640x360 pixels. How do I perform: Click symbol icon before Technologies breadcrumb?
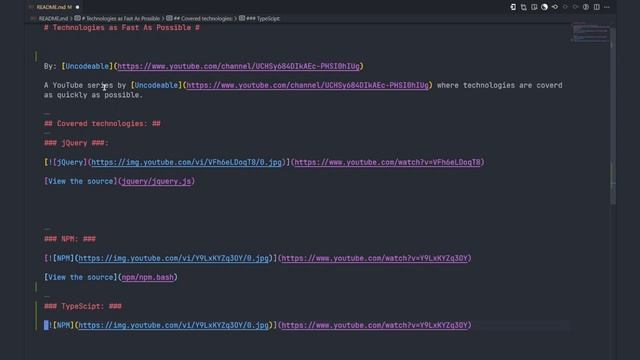[77, 18]
